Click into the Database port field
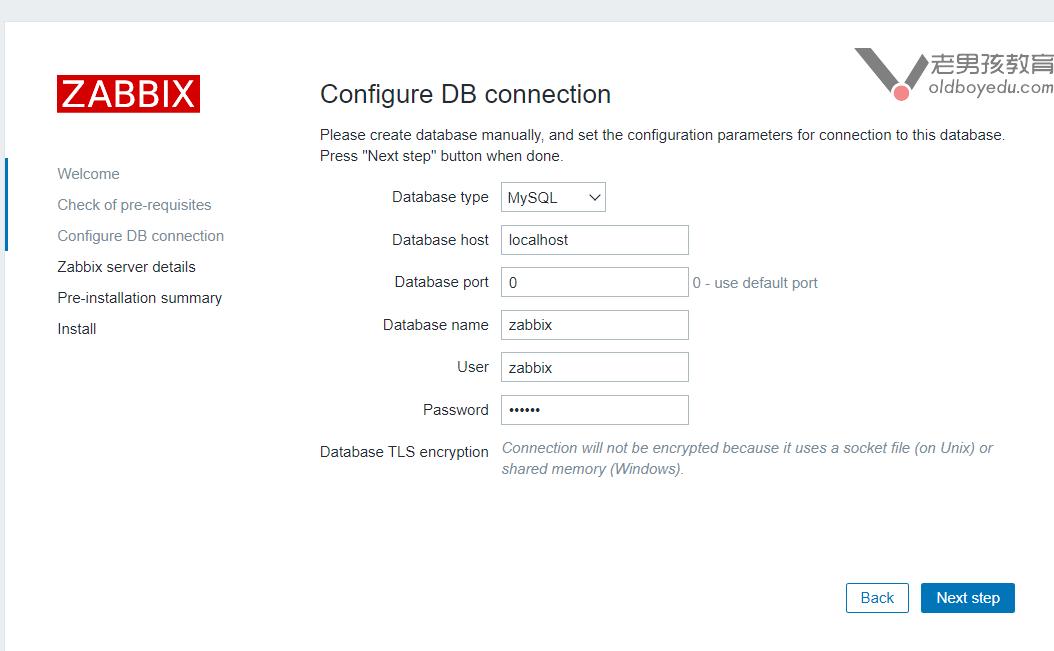The image size is (1054, 651). pyautogui.click(x=594, y=282)
